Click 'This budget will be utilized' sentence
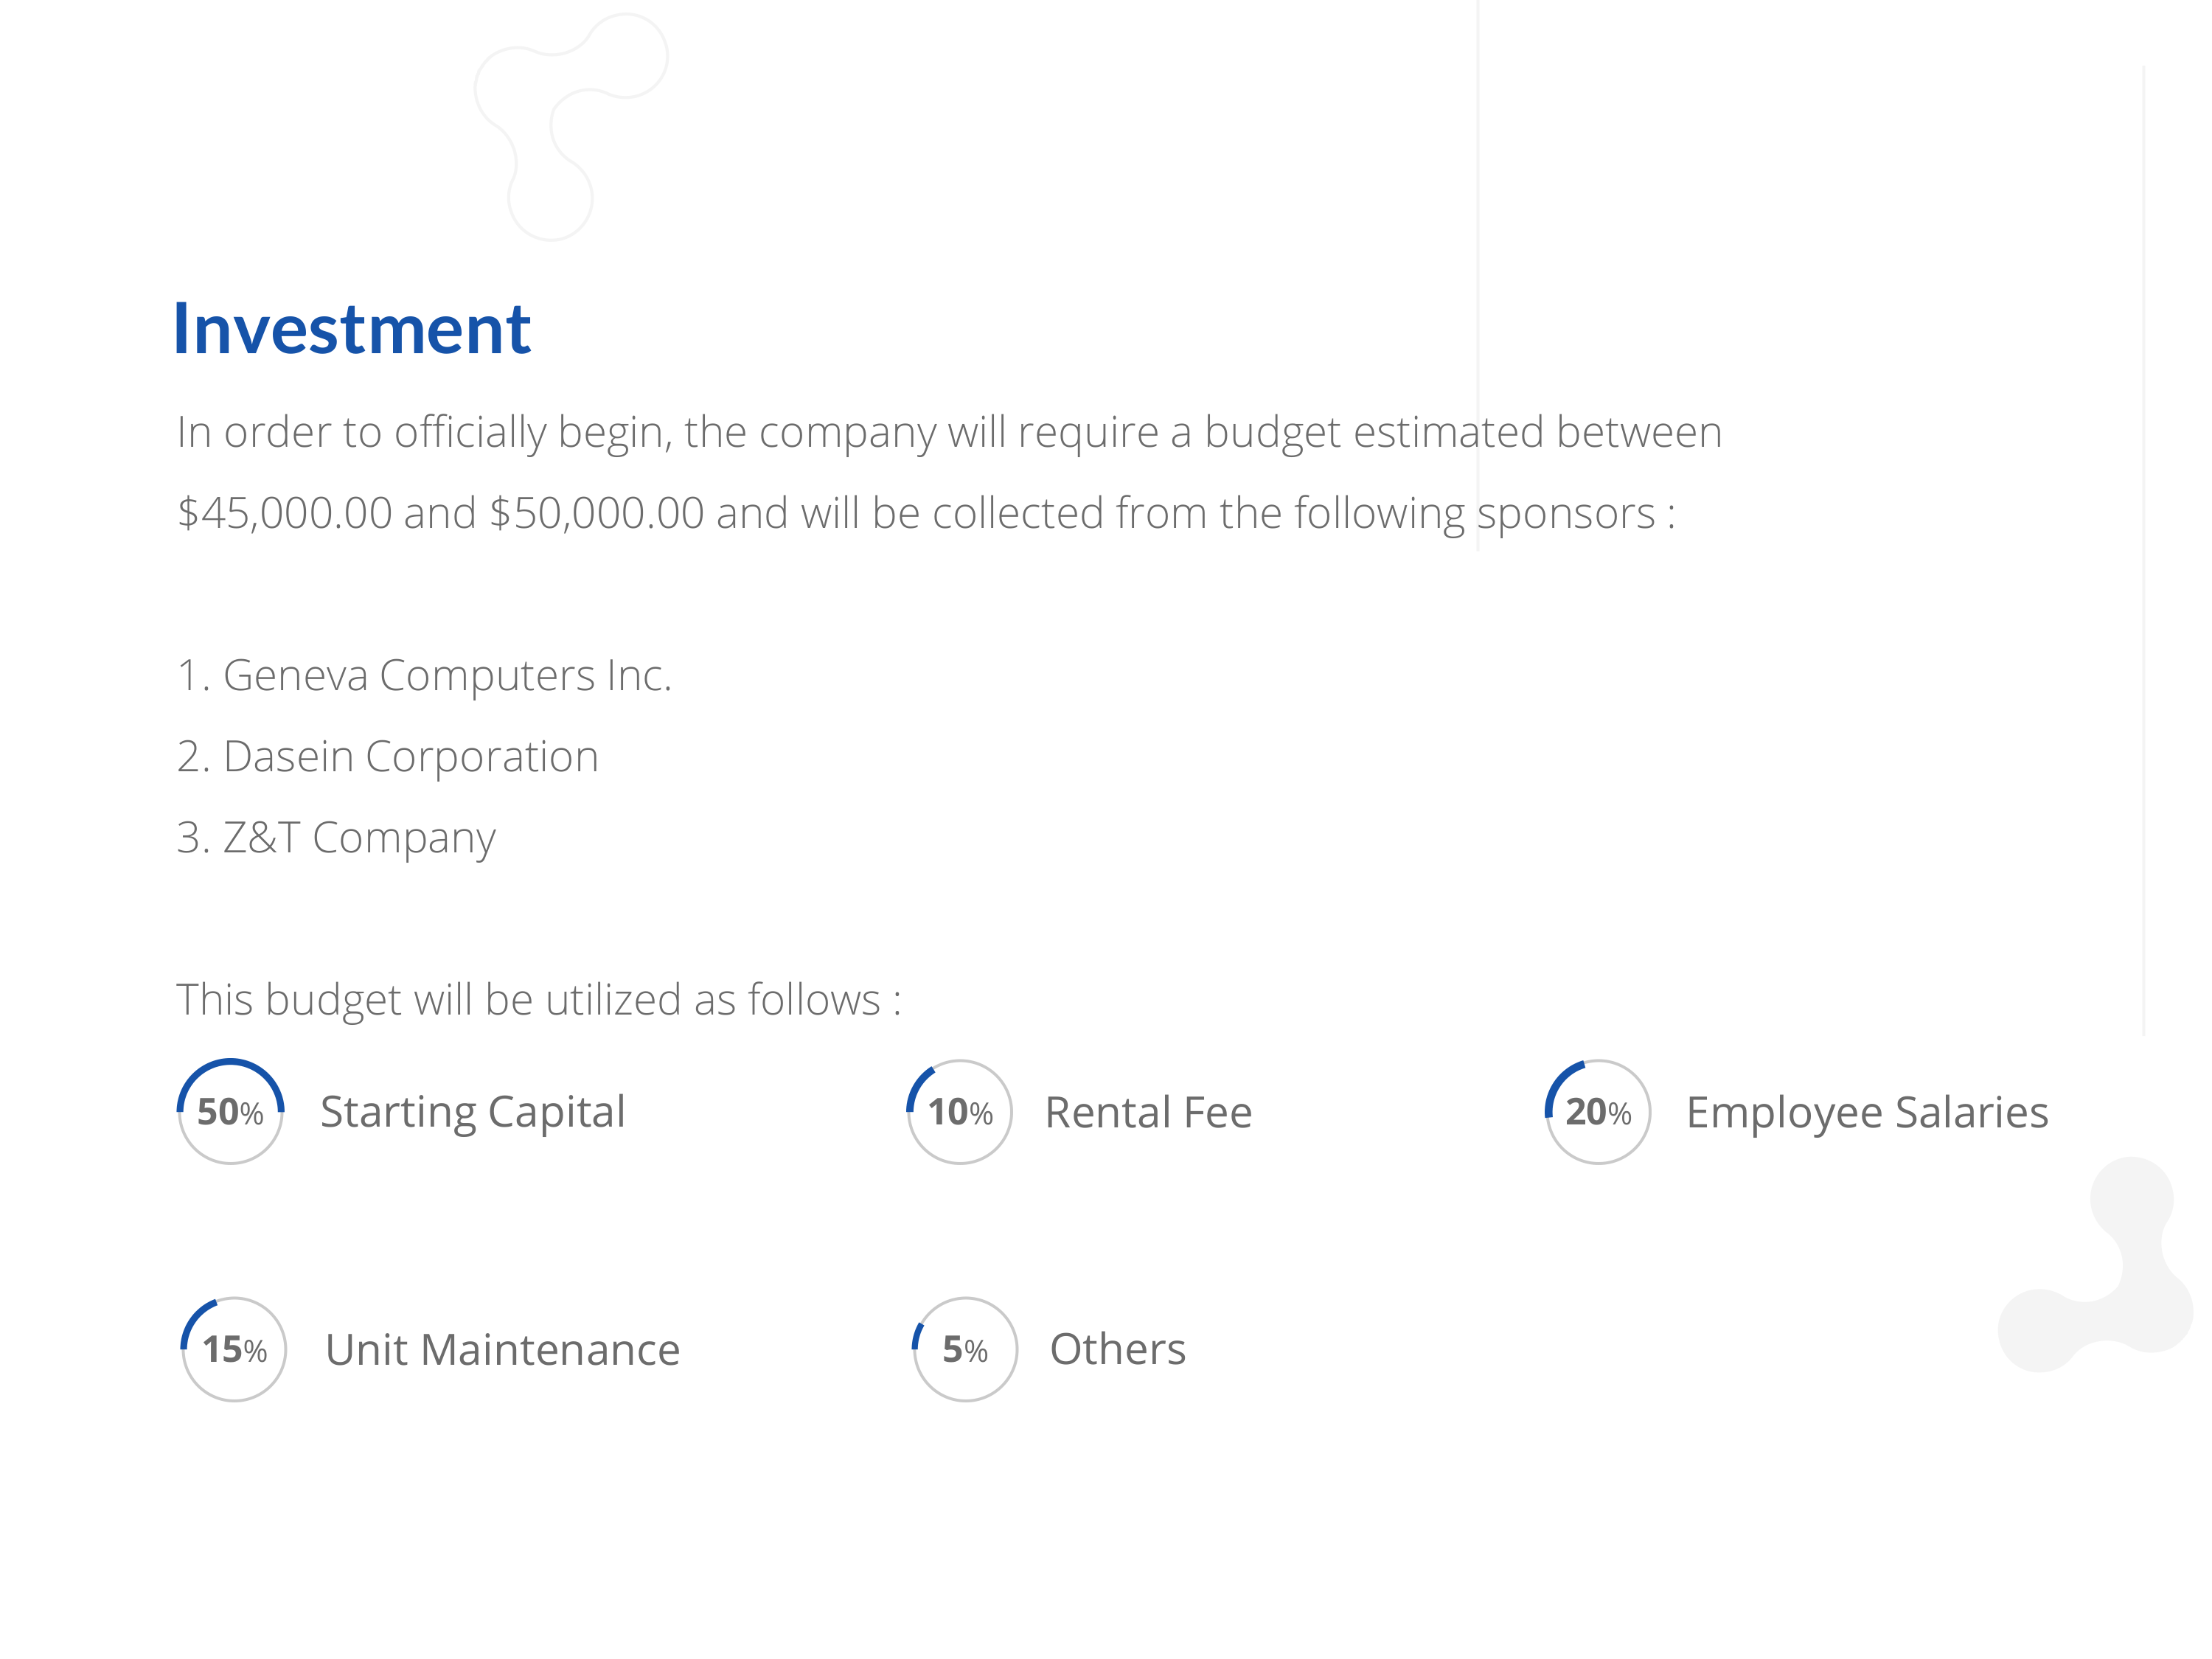Image resolution: width=2212 pixels, height=1659 pixels. tap(539, 1000)
